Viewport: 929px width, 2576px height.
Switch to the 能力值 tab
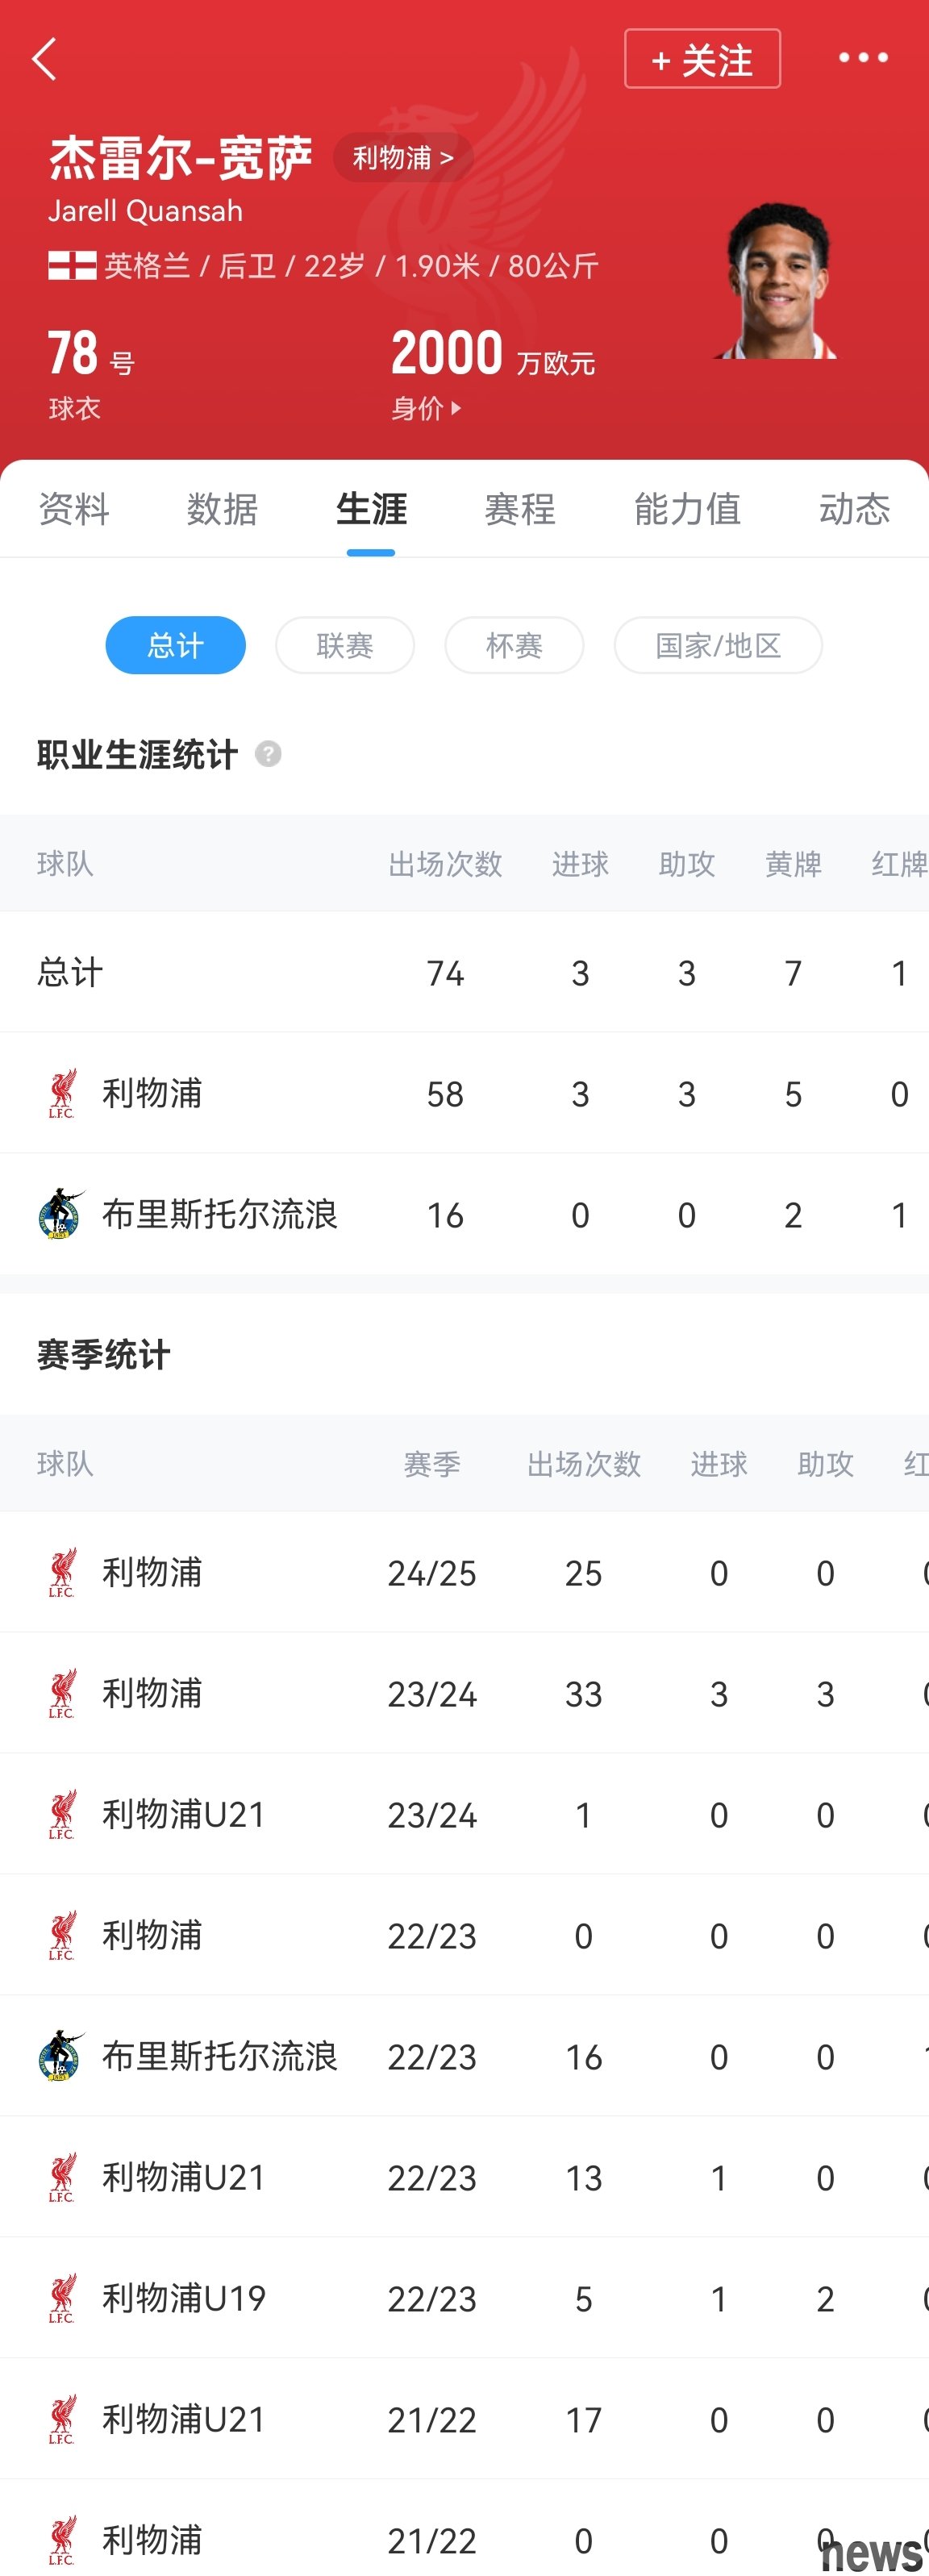pos(687,509)
